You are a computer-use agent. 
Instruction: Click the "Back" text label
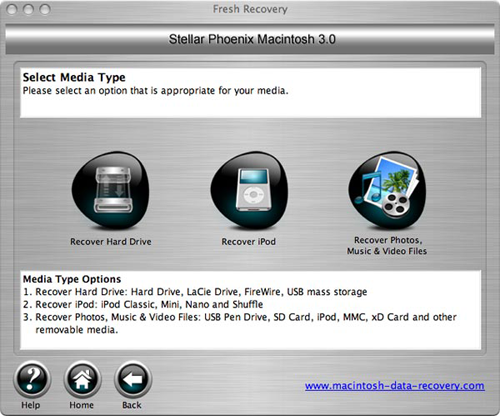(x=132, y=405)
